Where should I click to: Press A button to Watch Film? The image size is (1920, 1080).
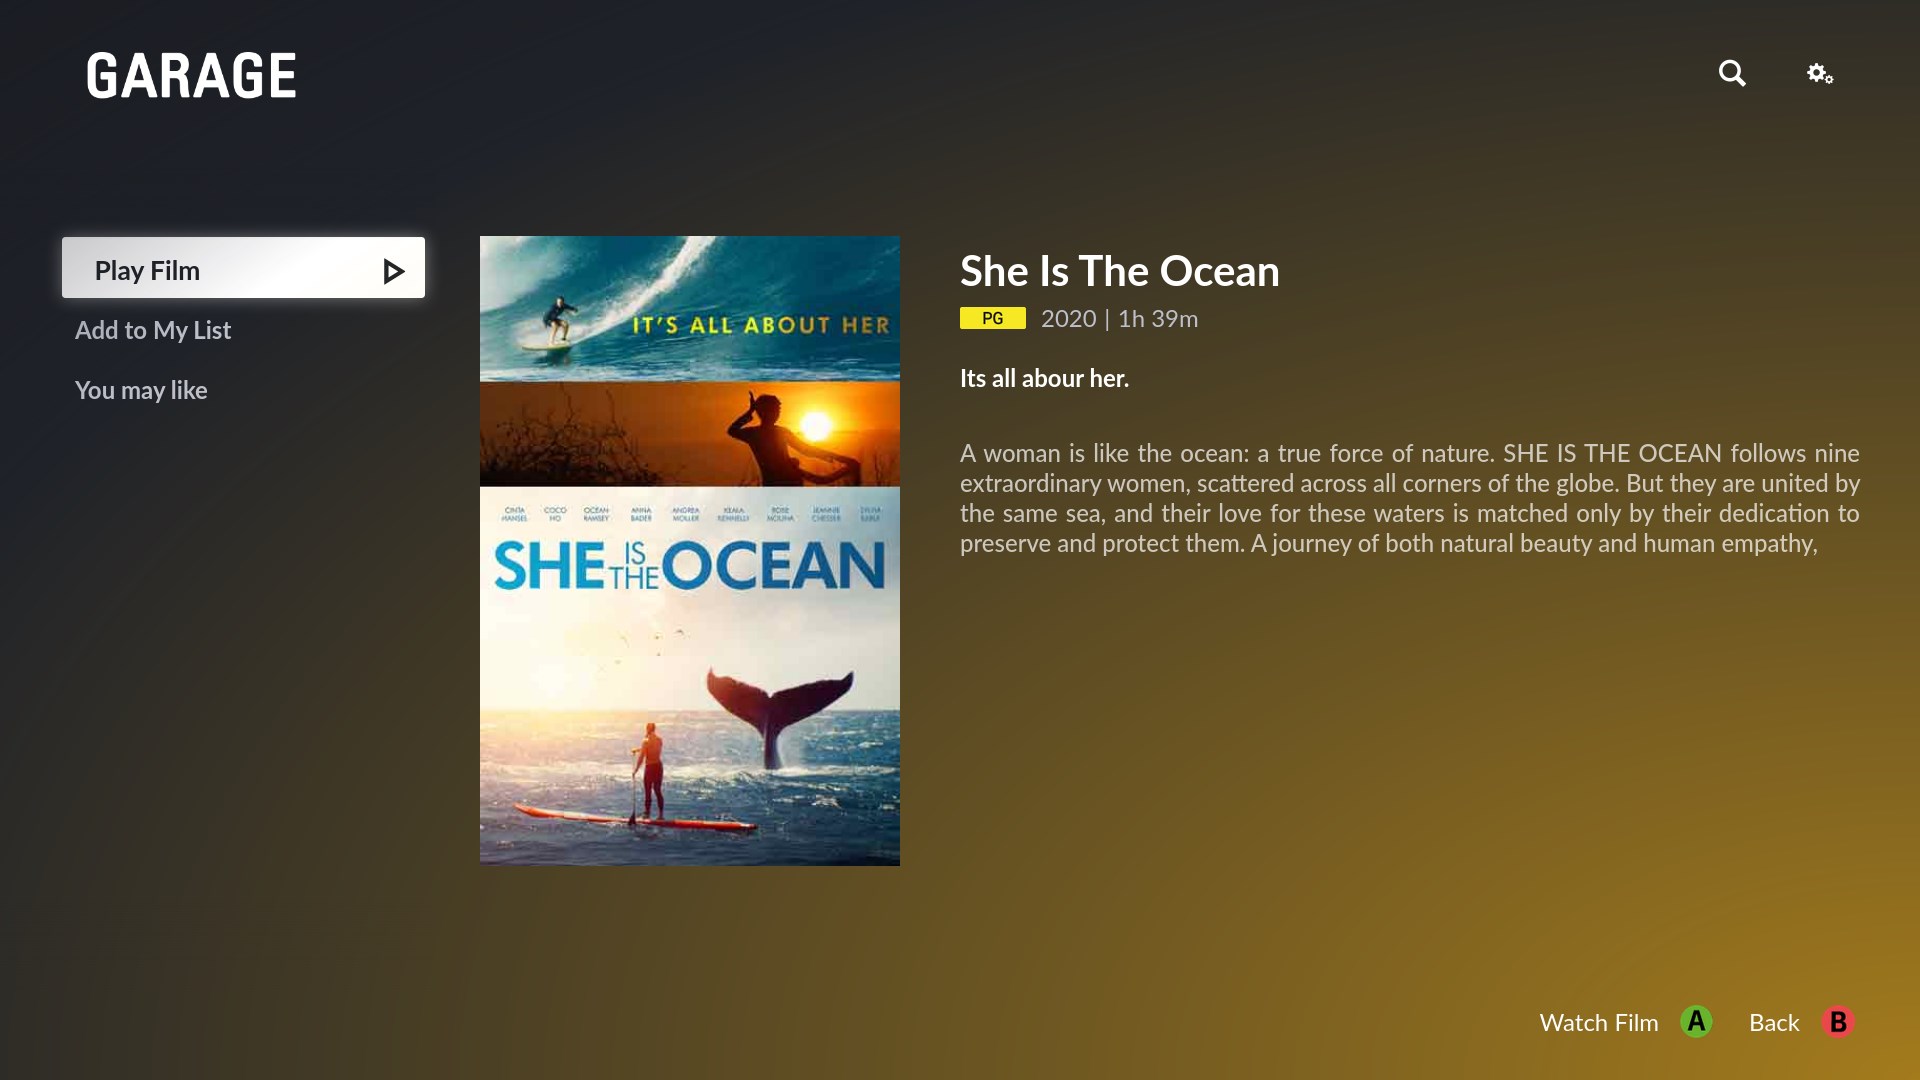pos(1698,1022)
